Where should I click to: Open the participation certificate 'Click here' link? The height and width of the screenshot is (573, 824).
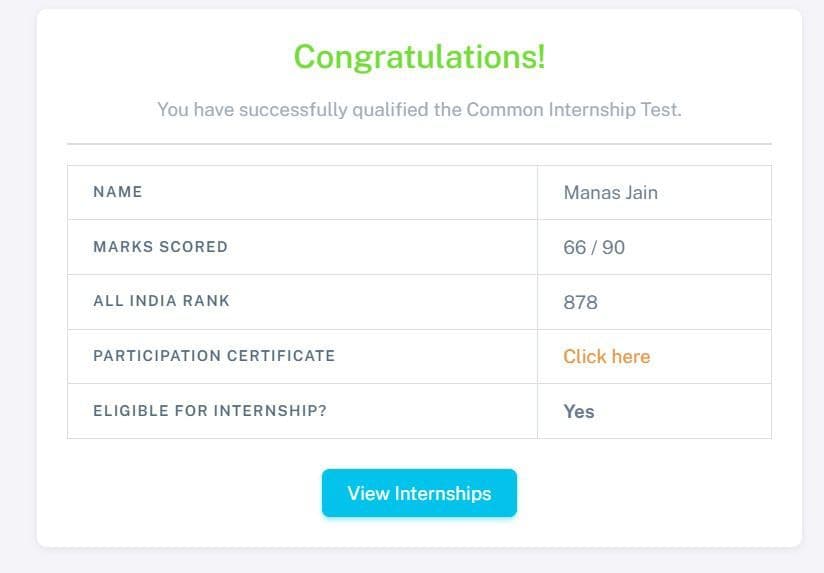click(x=606, y=356)
